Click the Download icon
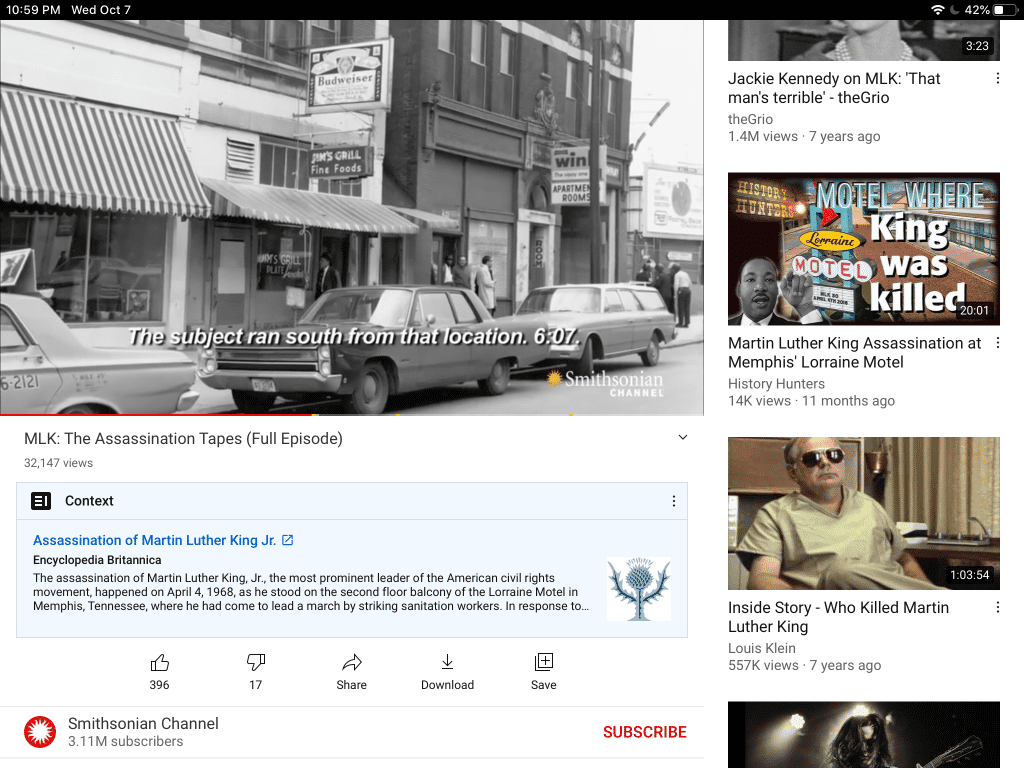Screen dimensions: 1024x768 (447, 662)
